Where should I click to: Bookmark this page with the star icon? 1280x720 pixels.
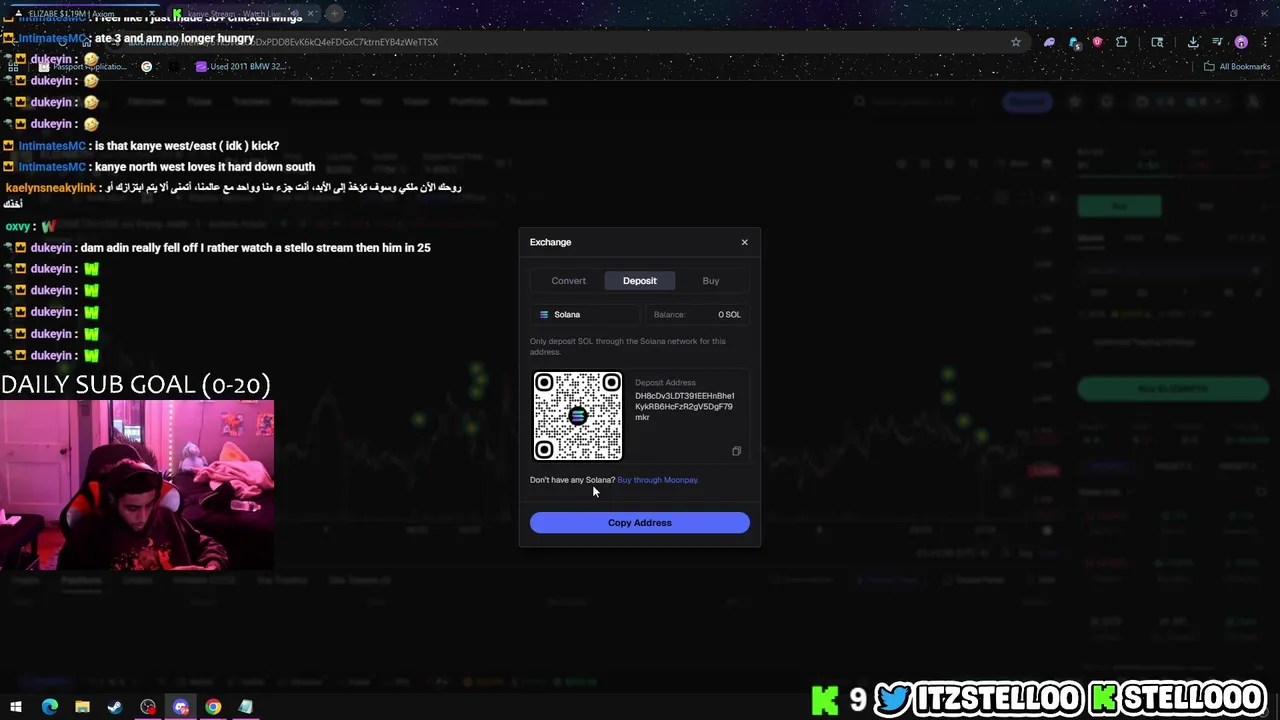(x=1016, y=42)
